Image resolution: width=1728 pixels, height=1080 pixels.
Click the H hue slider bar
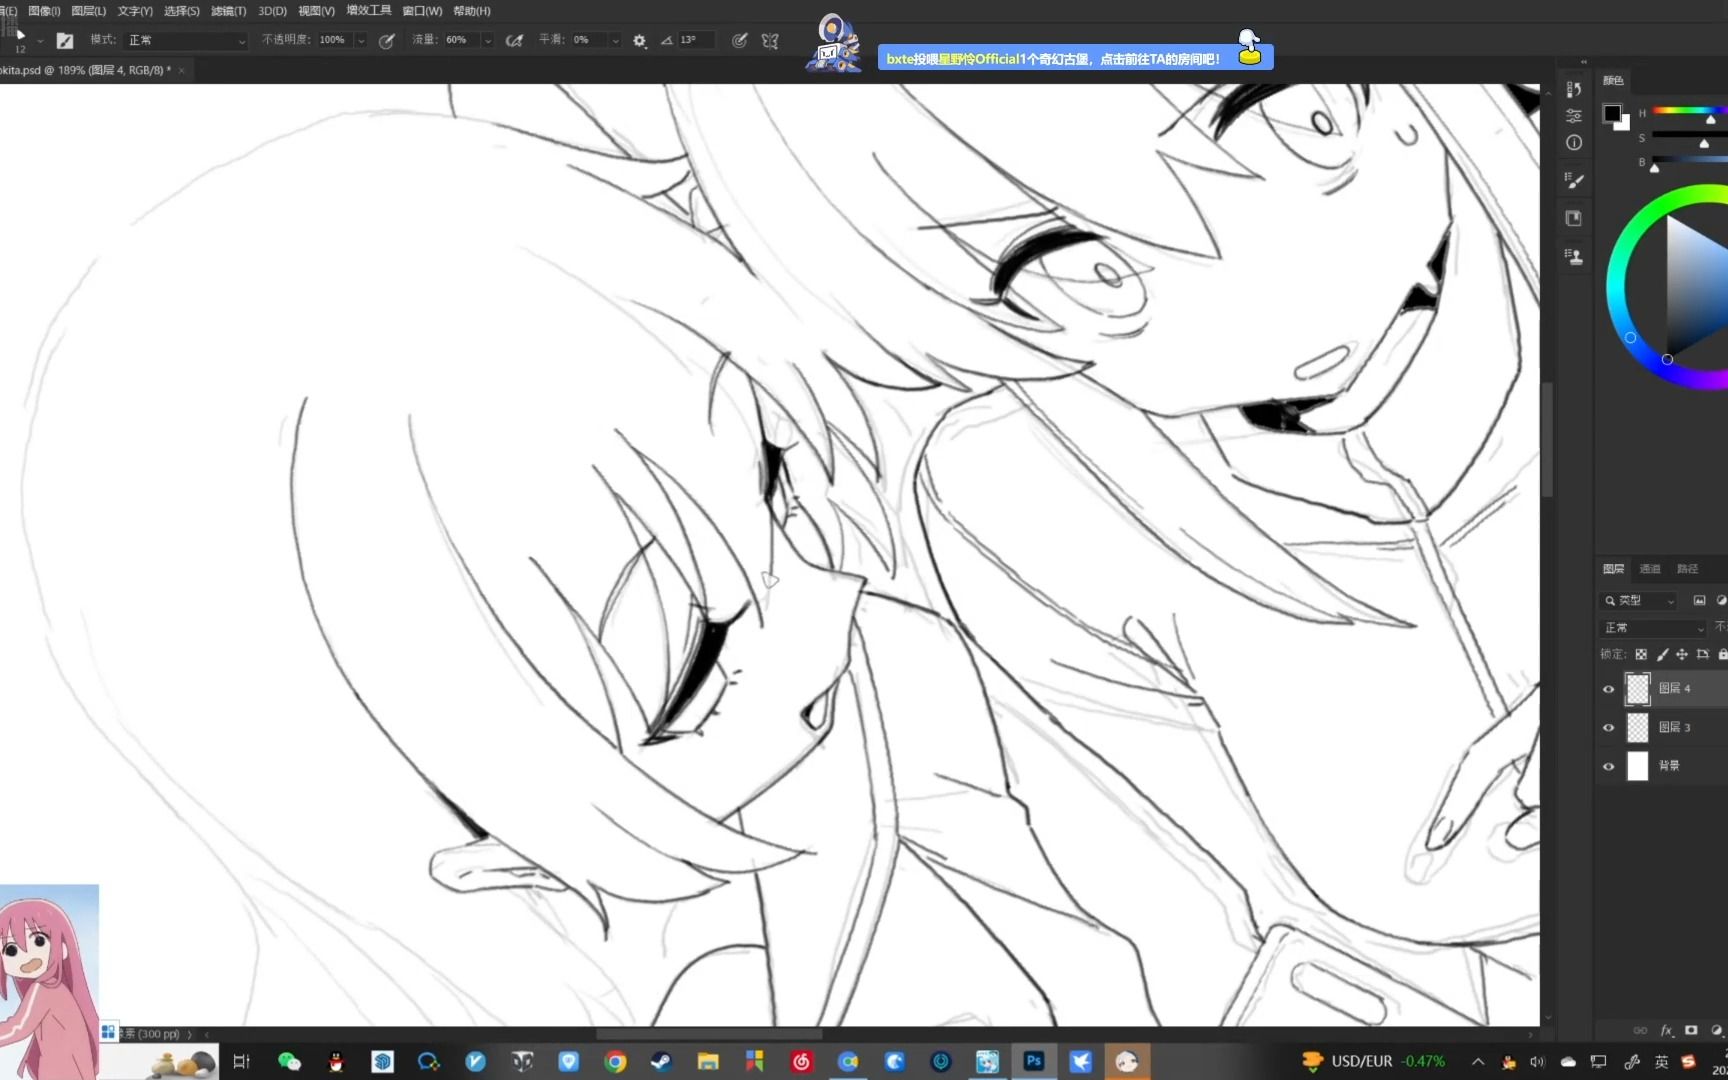(x=1689, y=110)
